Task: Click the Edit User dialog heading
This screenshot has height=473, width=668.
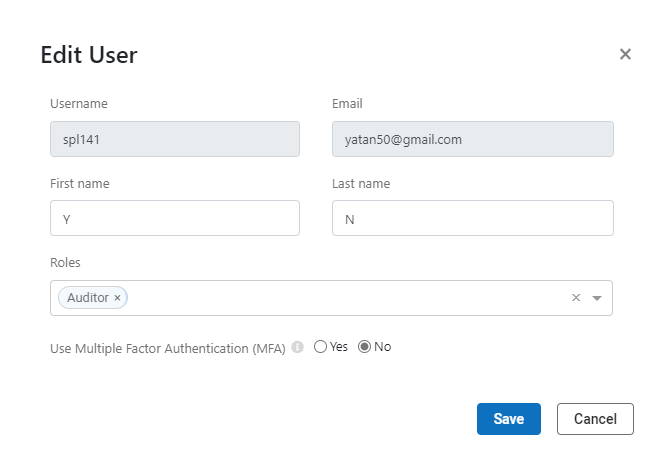Action: click(89, 55)
